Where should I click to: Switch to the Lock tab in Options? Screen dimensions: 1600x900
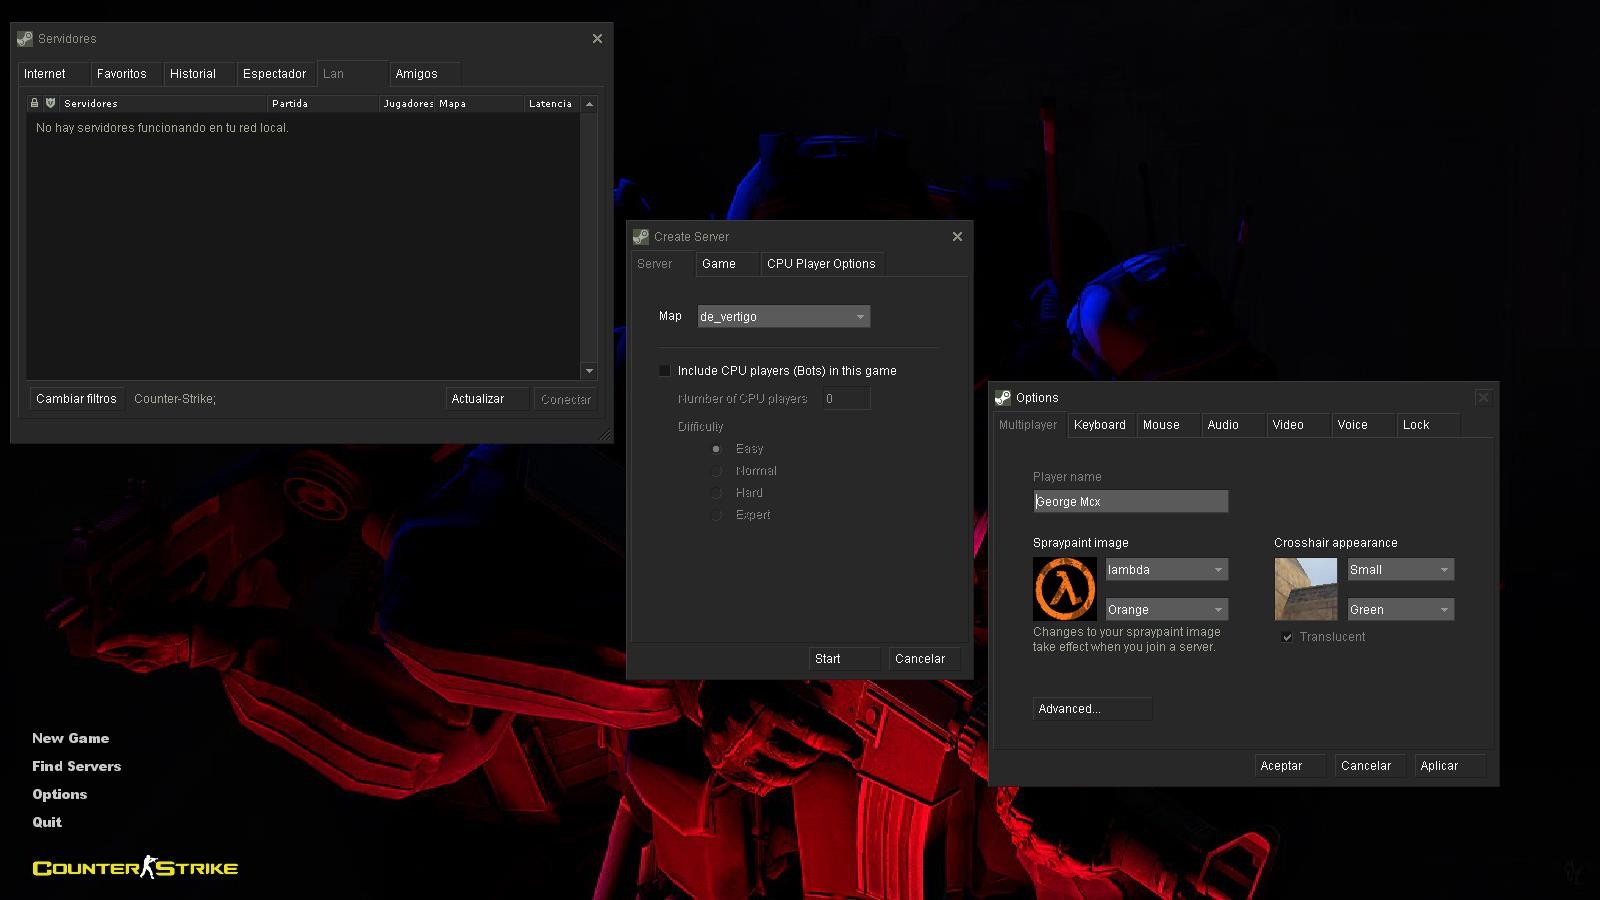pos(1428,425)
